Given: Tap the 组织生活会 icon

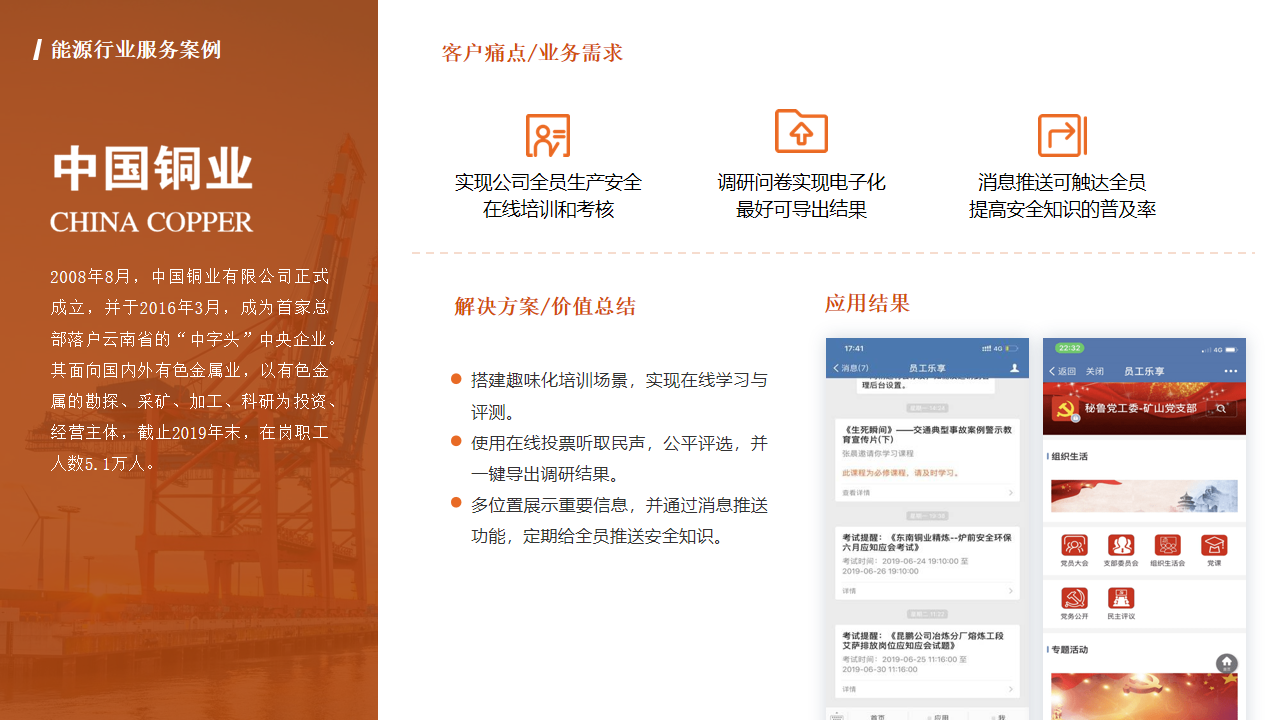Looking at the screenshot, I should (1168, 546).
